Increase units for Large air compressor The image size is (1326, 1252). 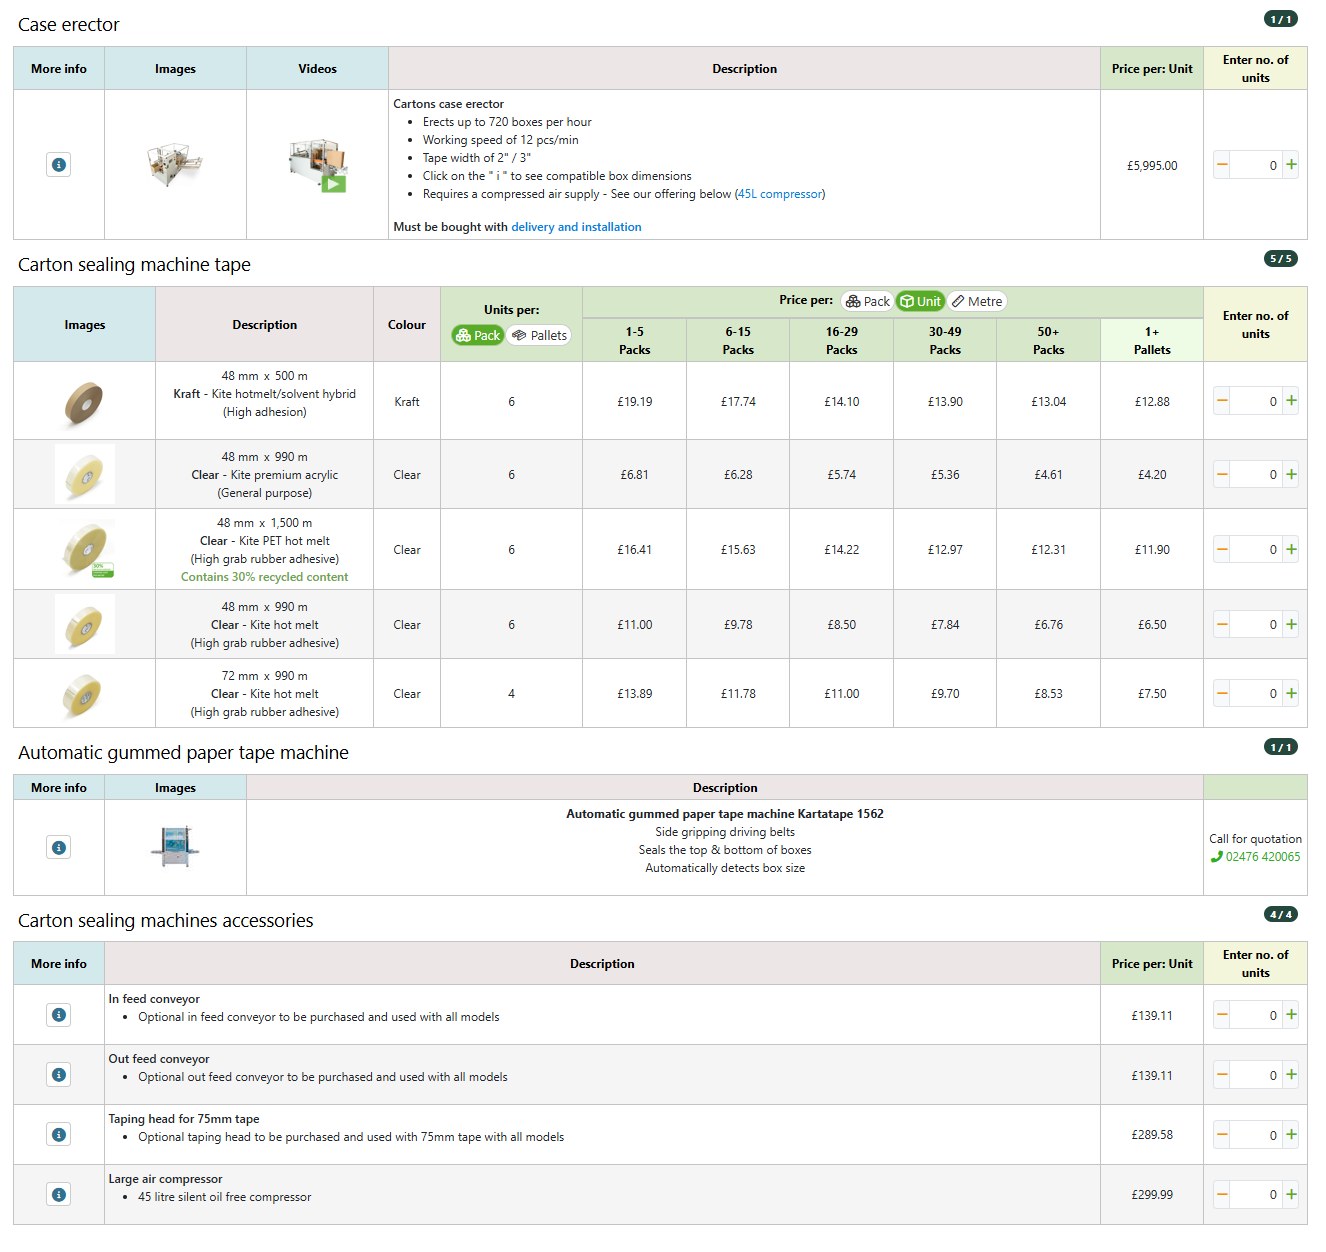coord(1291,1194)
